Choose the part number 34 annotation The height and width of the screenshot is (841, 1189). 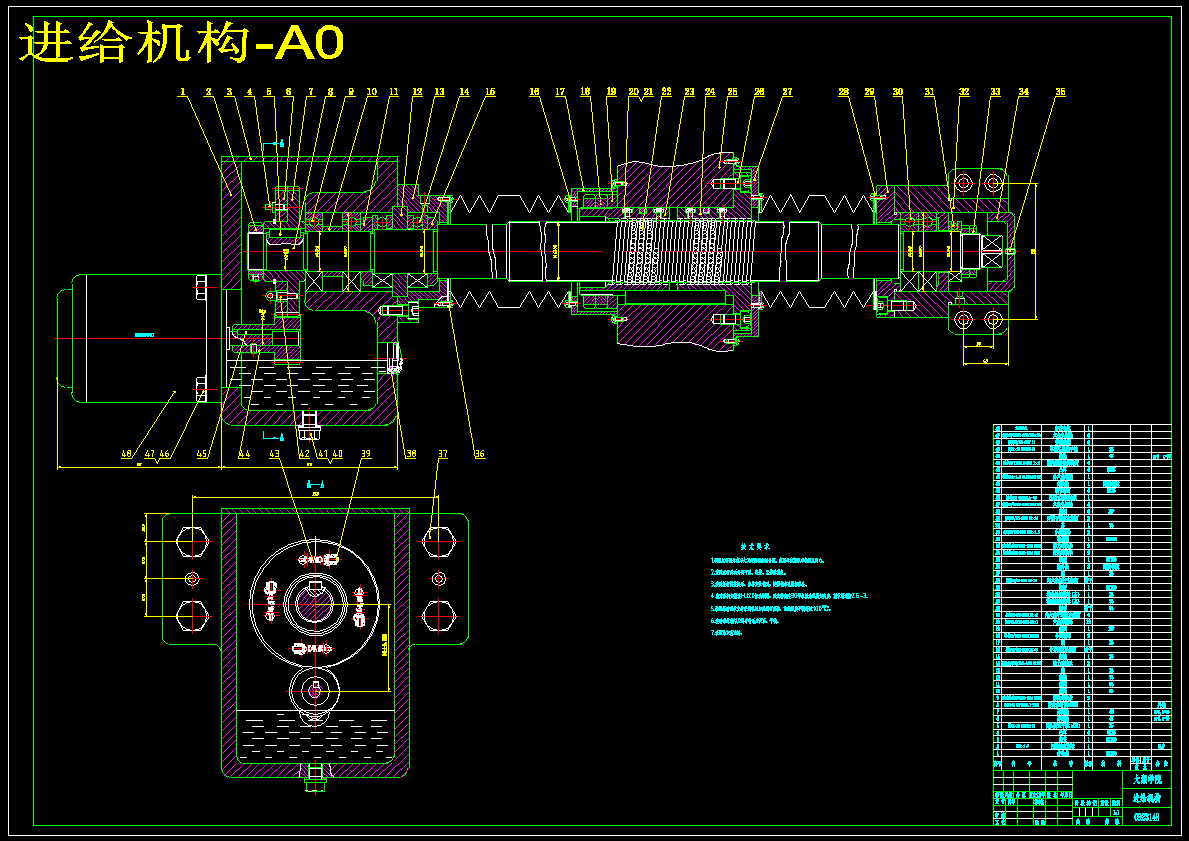pyautogui.click(x=1024, y=93)
